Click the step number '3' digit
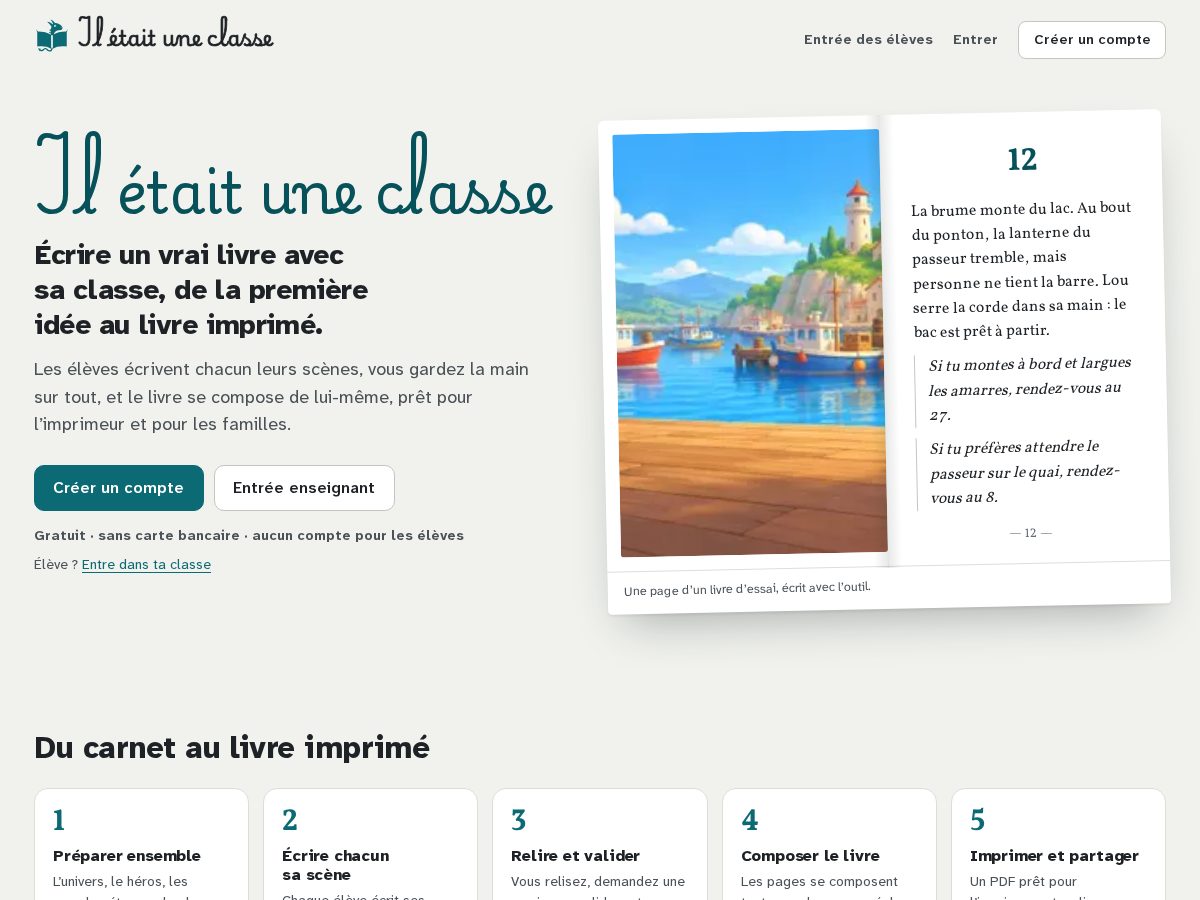Screen dimensions: 1200x900 (x=518, y=821)
